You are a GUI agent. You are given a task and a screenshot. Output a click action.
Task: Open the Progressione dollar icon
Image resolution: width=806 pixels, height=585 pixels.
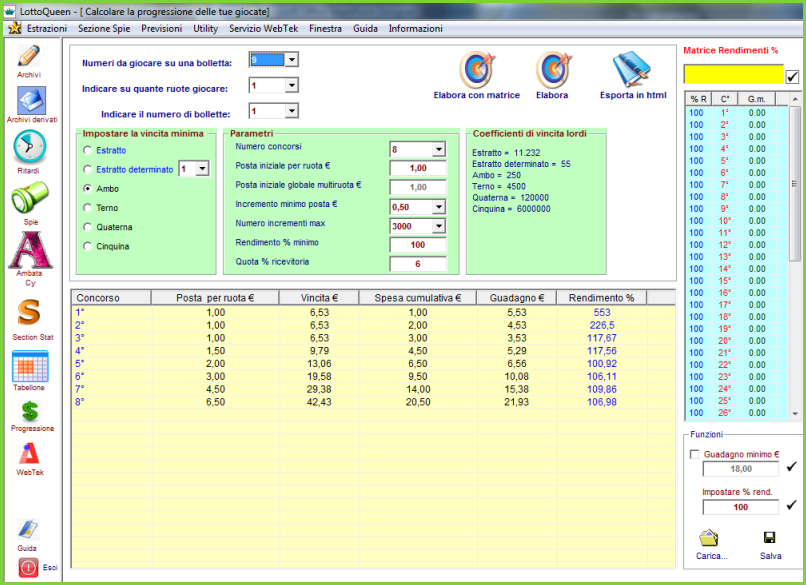coord(30,411)
